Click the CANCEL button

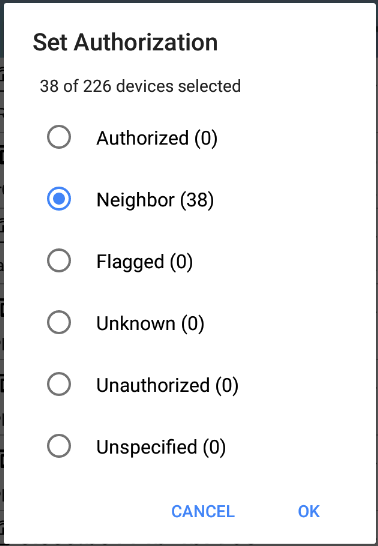pos(203,511)
